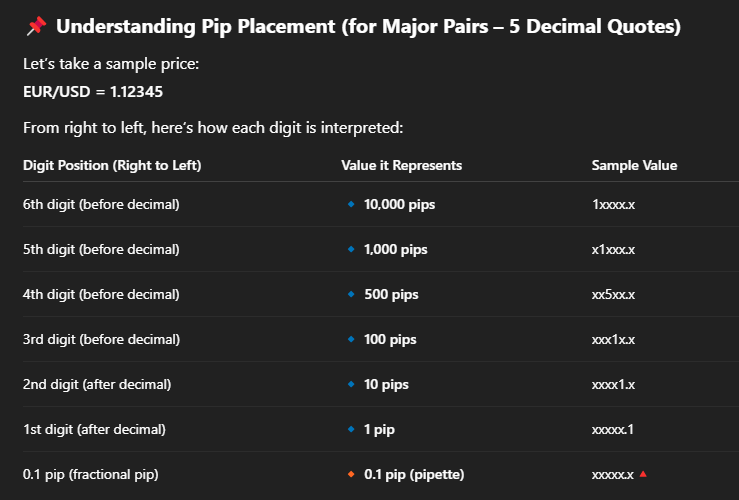The height and width of the screenshot is (500, 739).
Task: Select the Sample Value column header
Action: (634, 165)
